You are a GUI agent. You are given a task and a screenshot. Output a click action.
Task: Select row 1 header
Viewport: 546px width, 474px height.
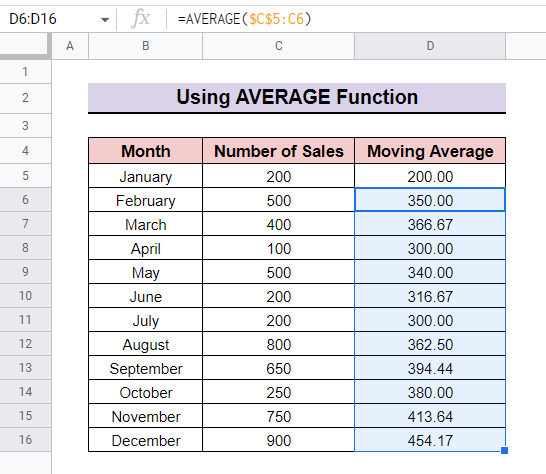pos(25,72)
